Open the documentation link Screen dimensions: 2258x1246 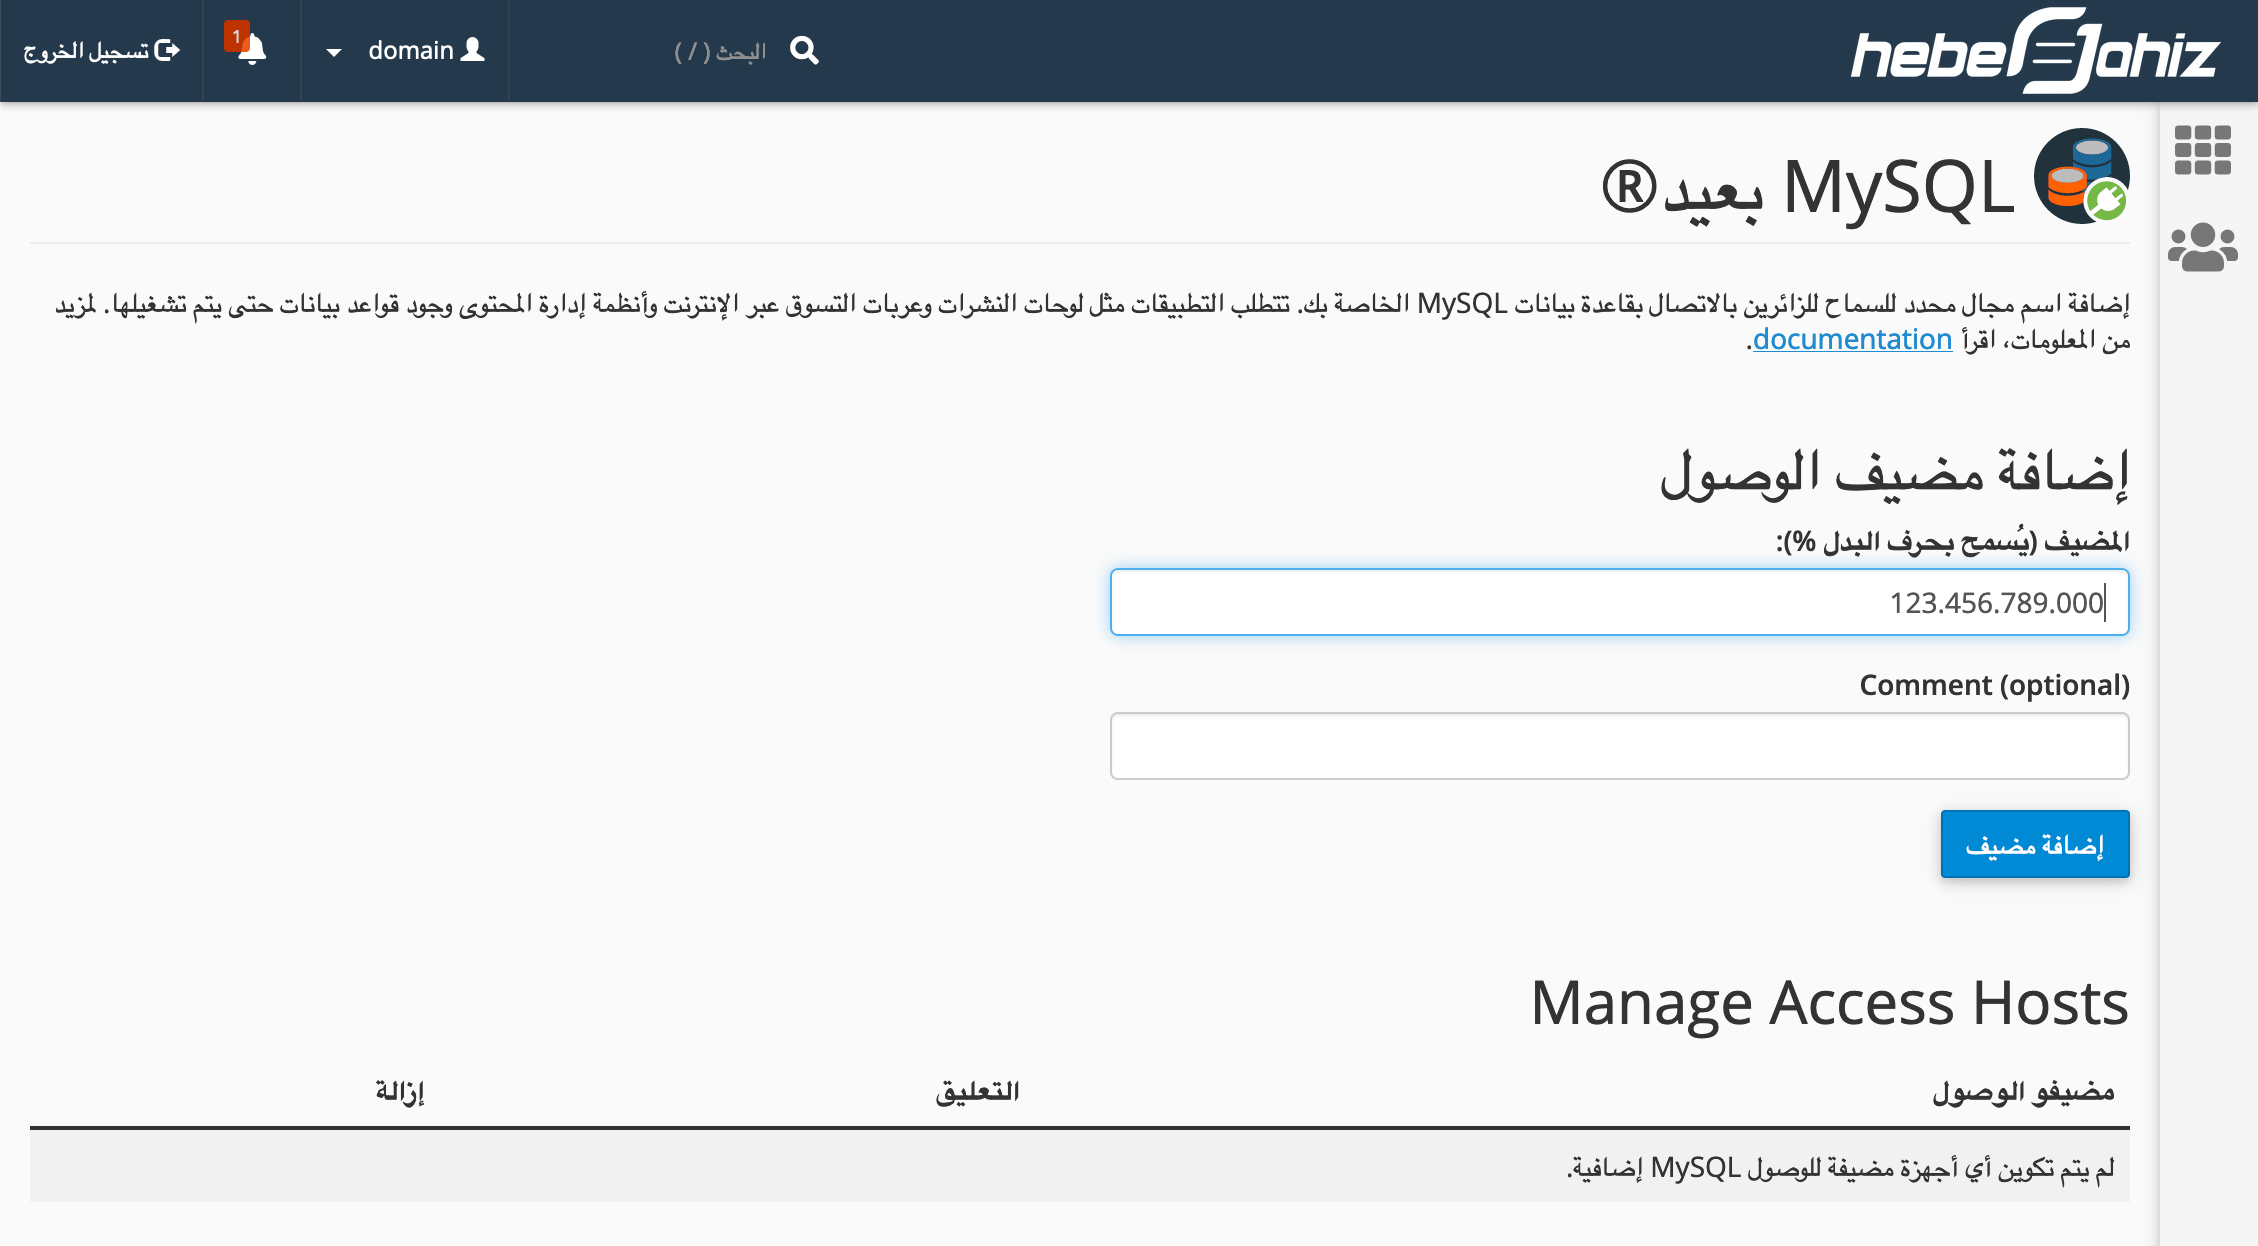pyautogui.click(x=1852, y=339)
